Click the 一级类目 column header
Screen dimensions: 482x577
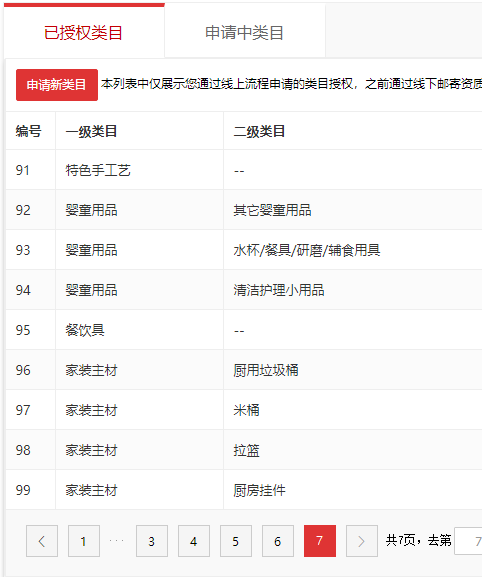pos(91,131)
